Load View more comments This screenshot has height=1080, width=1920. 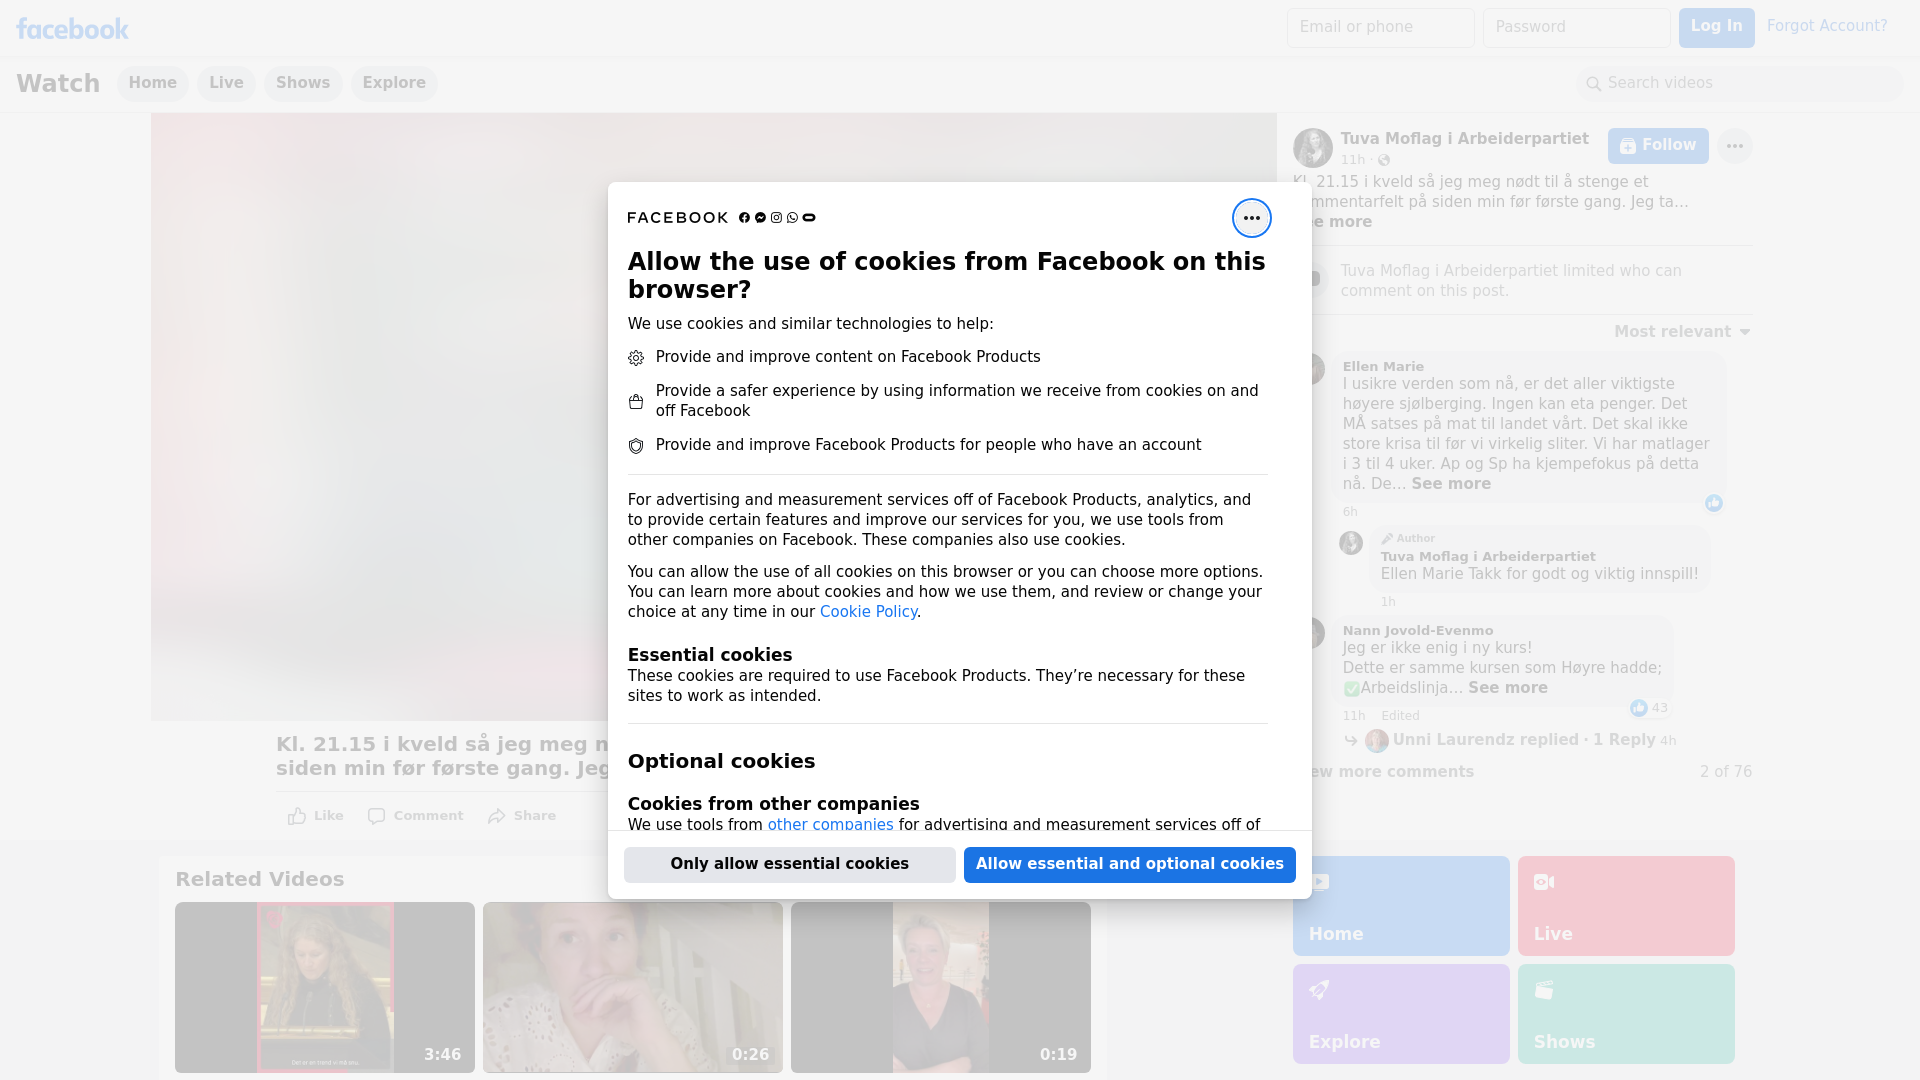(x=1384, y=772)
